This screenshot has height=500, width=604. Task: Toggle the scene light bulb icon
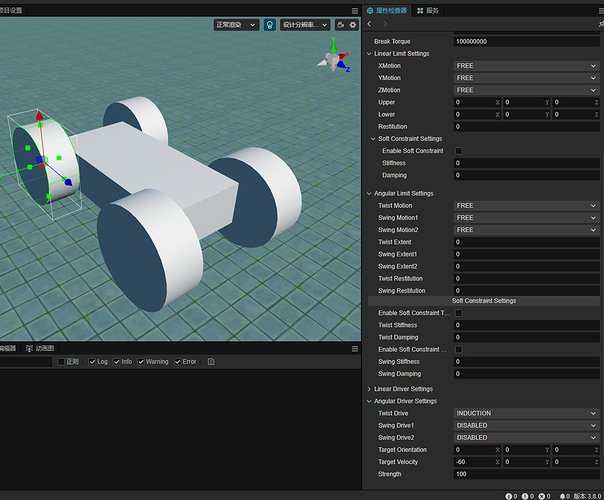tap(270, 24)
